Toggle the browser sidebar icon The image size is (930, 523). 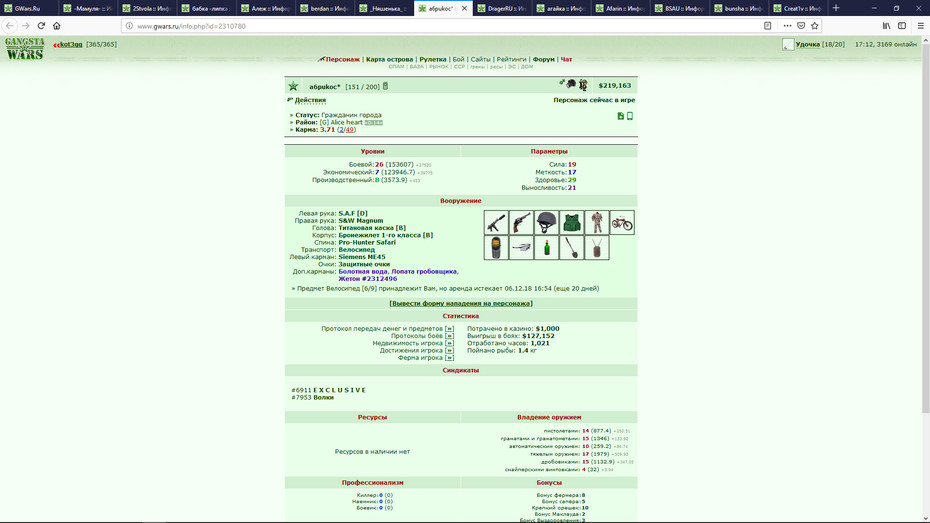(902, 25)
